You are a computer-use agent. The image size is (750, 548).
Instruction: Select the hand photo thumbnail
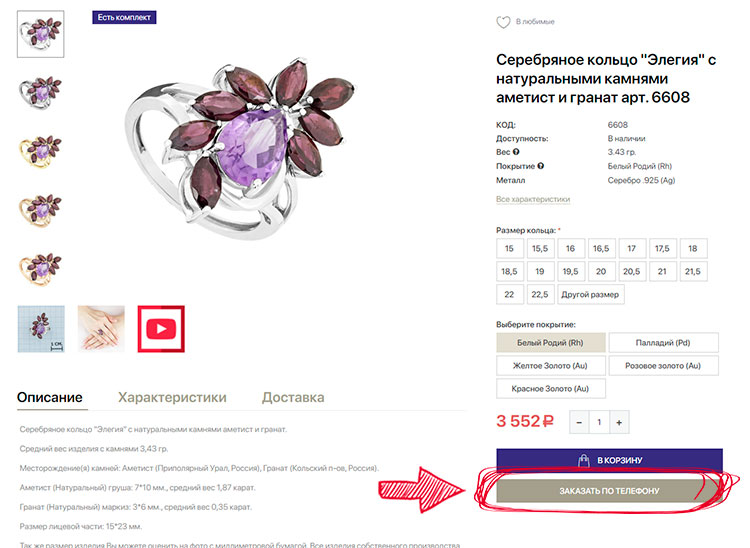pyautogui.click(x=101, y=329)
